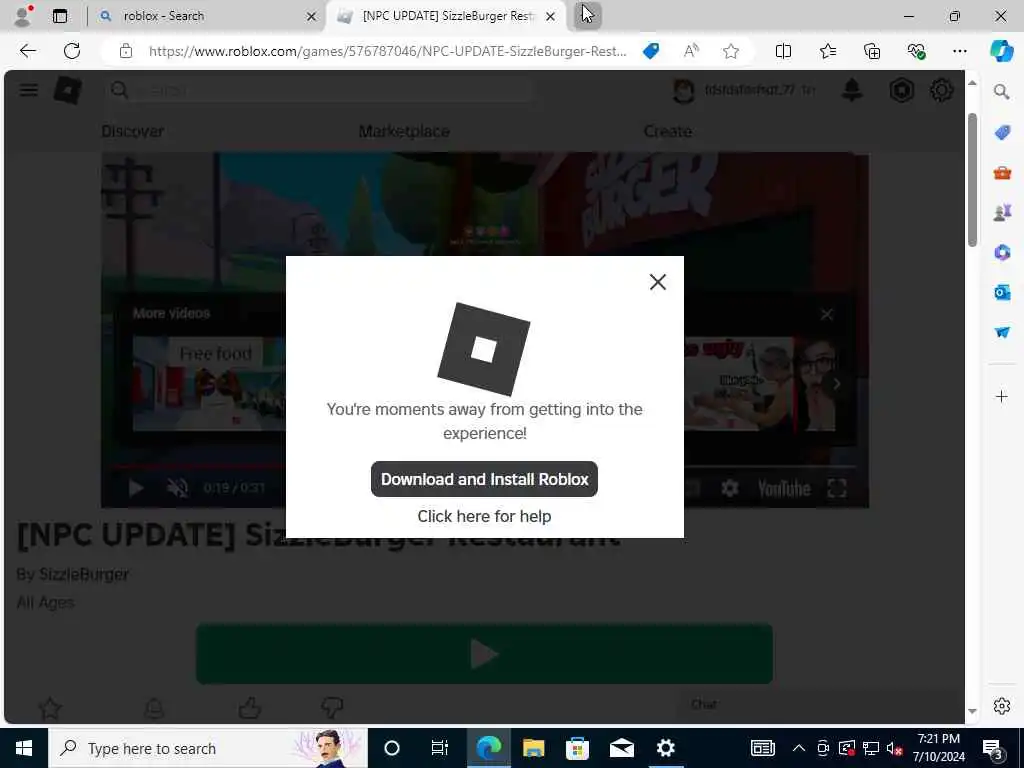Switch to the roblox - Search tab

(209, 16)
